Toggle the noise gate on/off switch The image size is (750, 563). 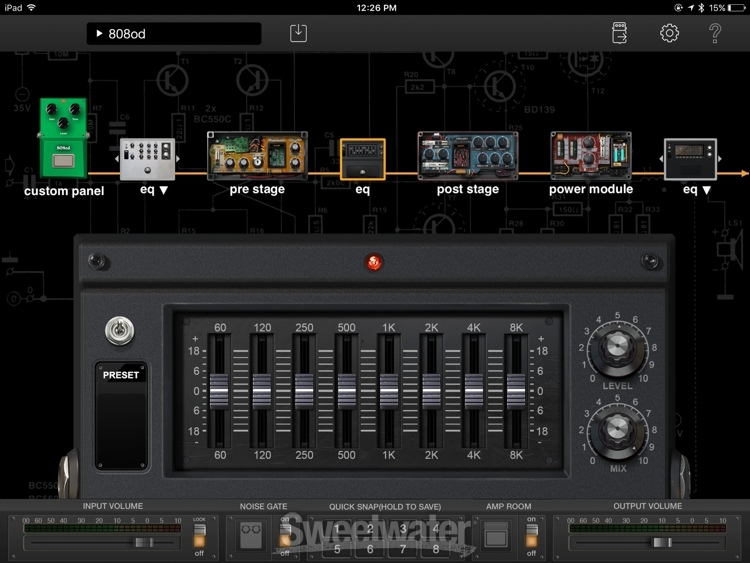pyautogui.click(x=286, y=535)
